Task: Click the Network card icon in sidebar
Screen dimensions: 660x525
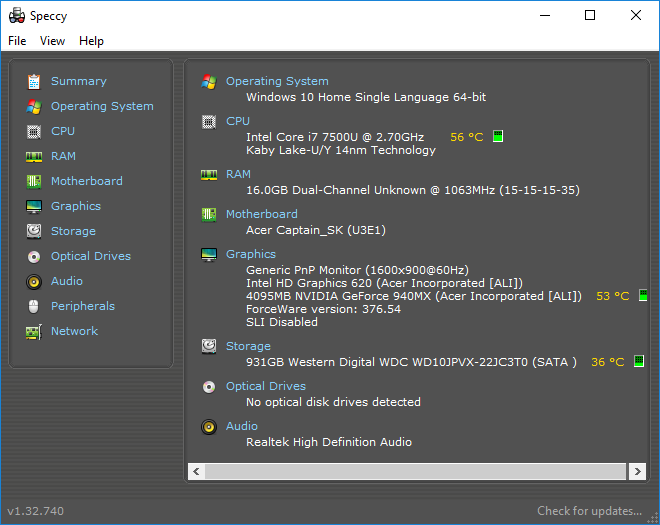Action: (34, 332)
